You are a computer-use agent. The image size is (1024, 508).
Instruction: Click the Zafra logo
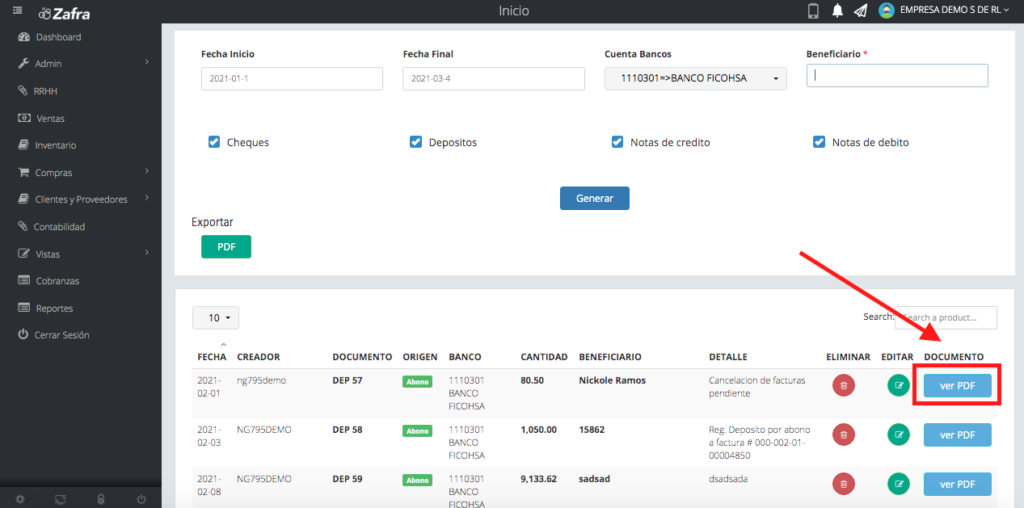pos(64,12)
